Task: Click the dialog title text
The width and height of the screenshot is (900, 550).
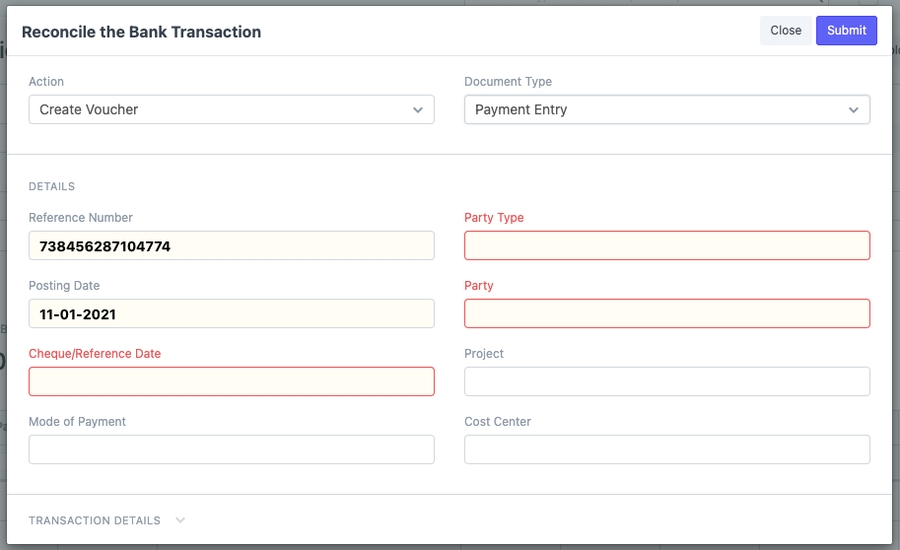Action: coord(141,32)
